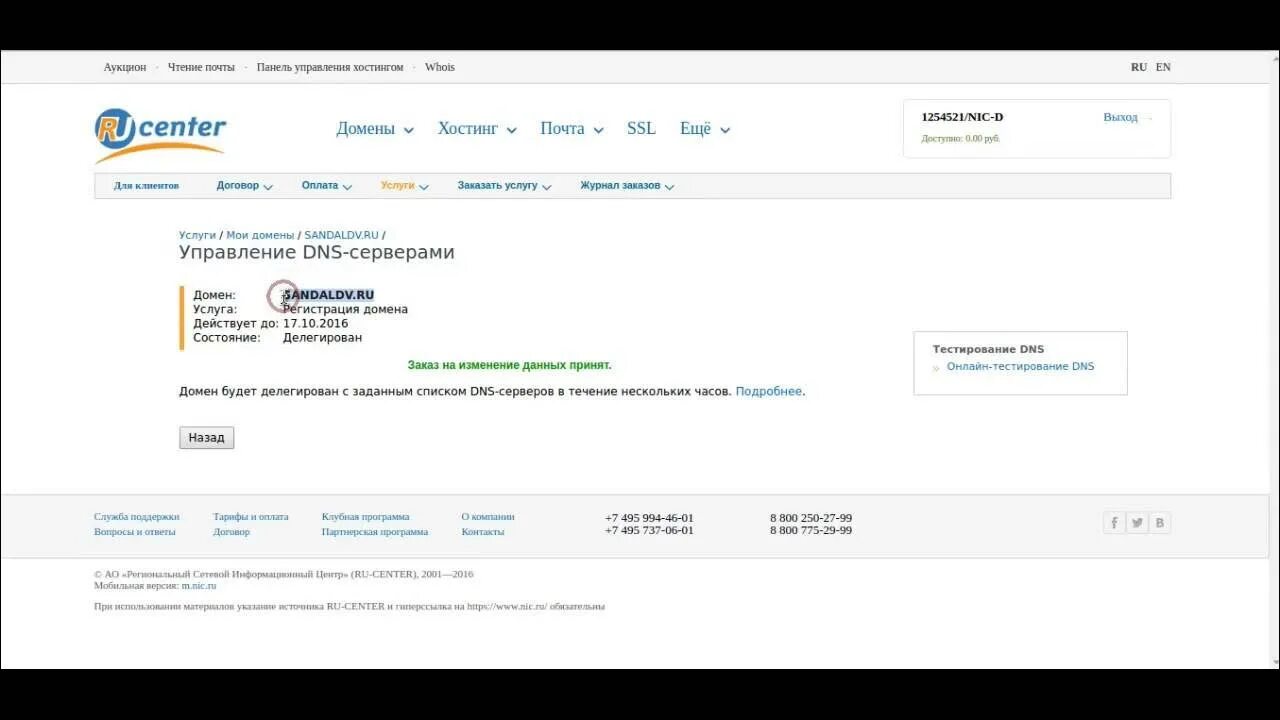Go to SANDALDV.RU breadcrumb

coord(341,235)
